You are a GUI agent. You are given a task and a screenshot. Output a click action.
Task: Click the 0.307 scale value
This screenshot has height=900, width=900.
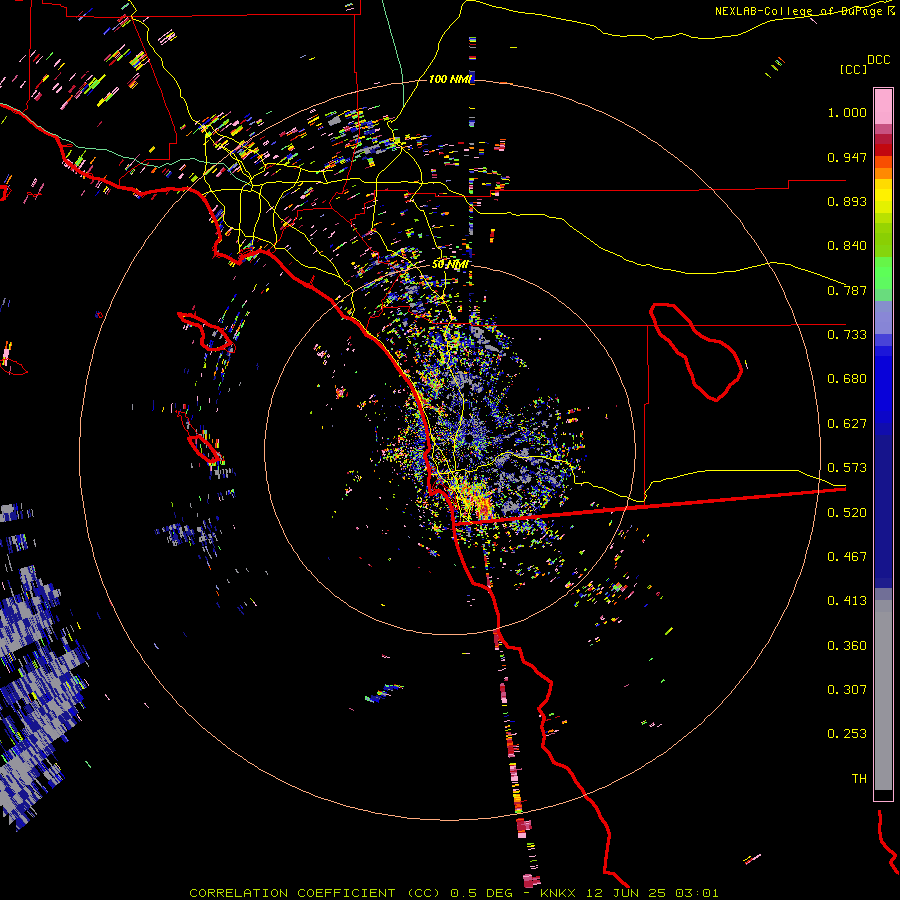click(847, 690)
